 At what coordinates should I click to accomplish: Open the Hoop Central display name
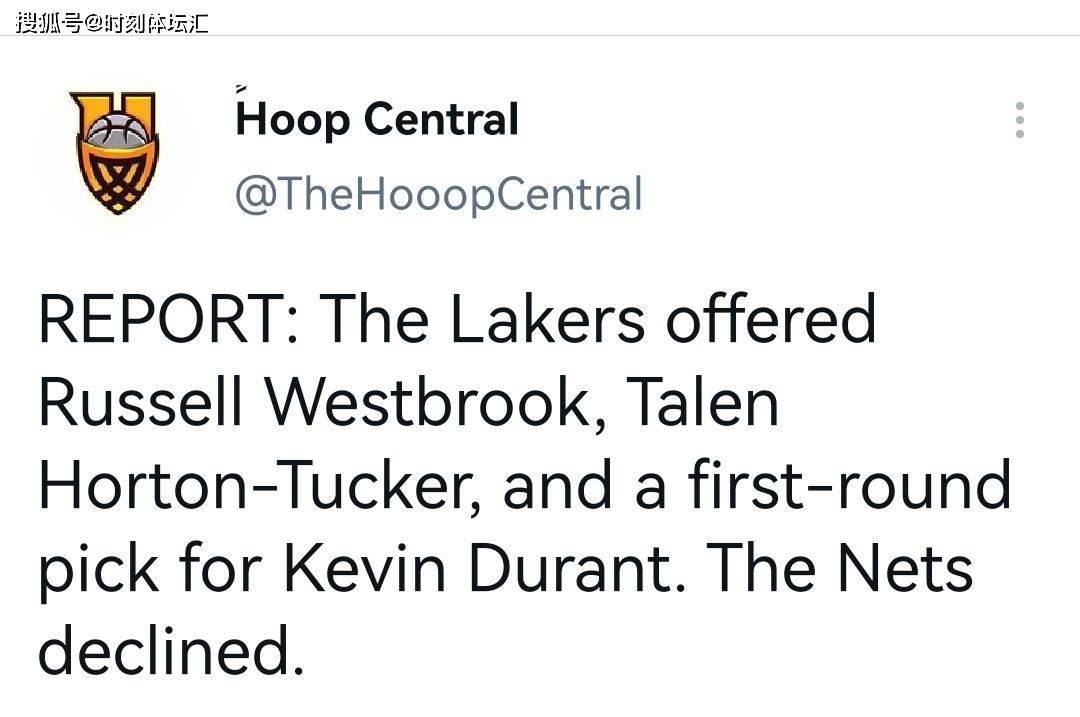[x=377, y=120]
